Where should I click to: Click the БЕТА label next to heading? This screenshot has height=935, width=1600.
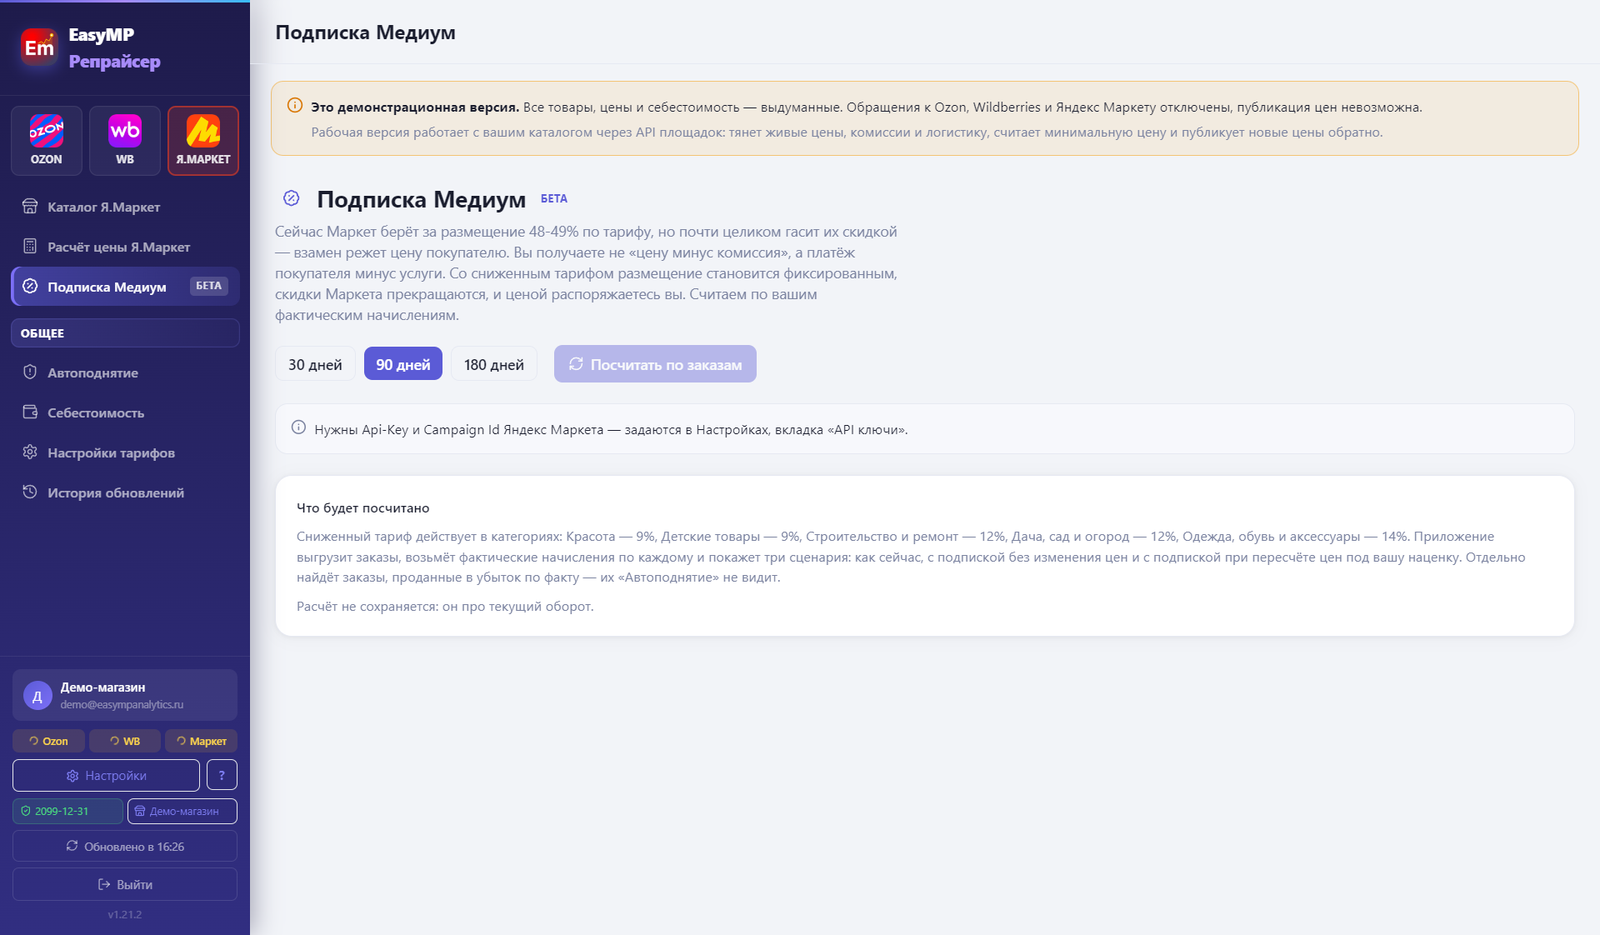click(x=554, y=199)
